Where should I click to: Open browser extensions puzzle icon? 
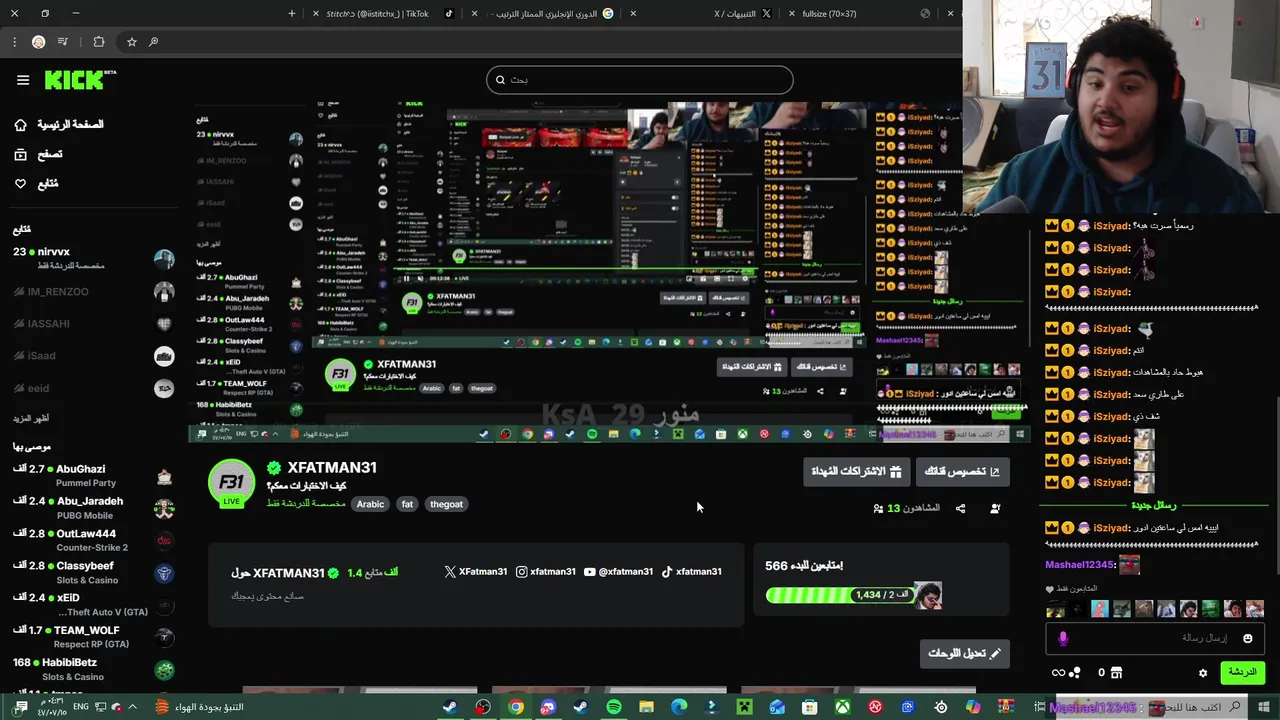98,42
